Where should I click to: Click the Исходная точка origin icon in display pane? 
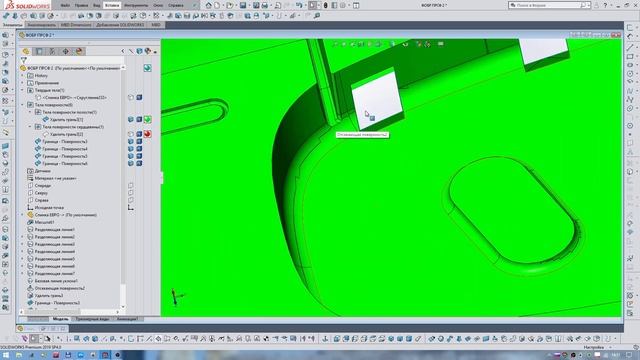click(x=131, y=208)
